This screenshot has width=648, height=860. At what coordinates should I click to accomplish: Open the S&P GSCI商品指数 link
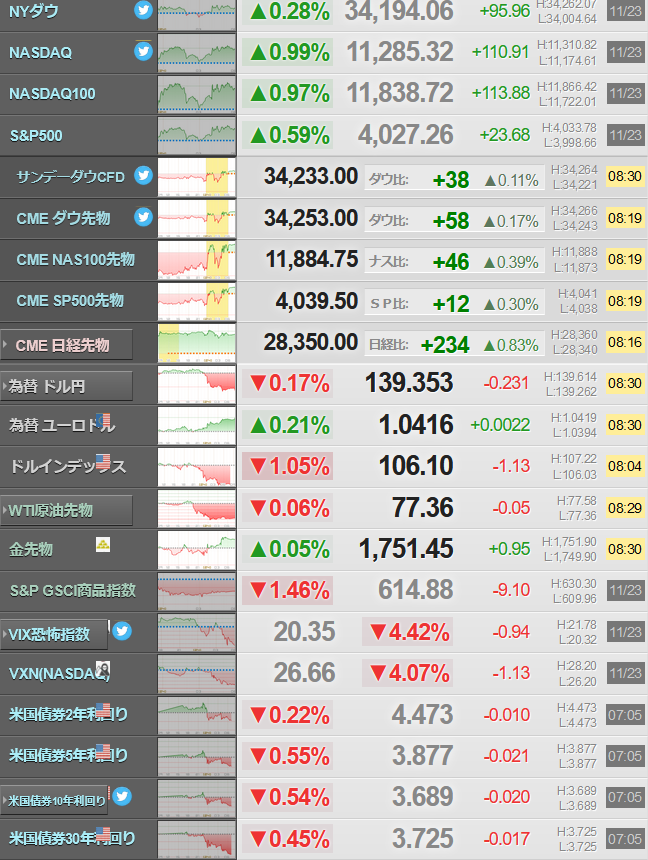pos(73,590)
